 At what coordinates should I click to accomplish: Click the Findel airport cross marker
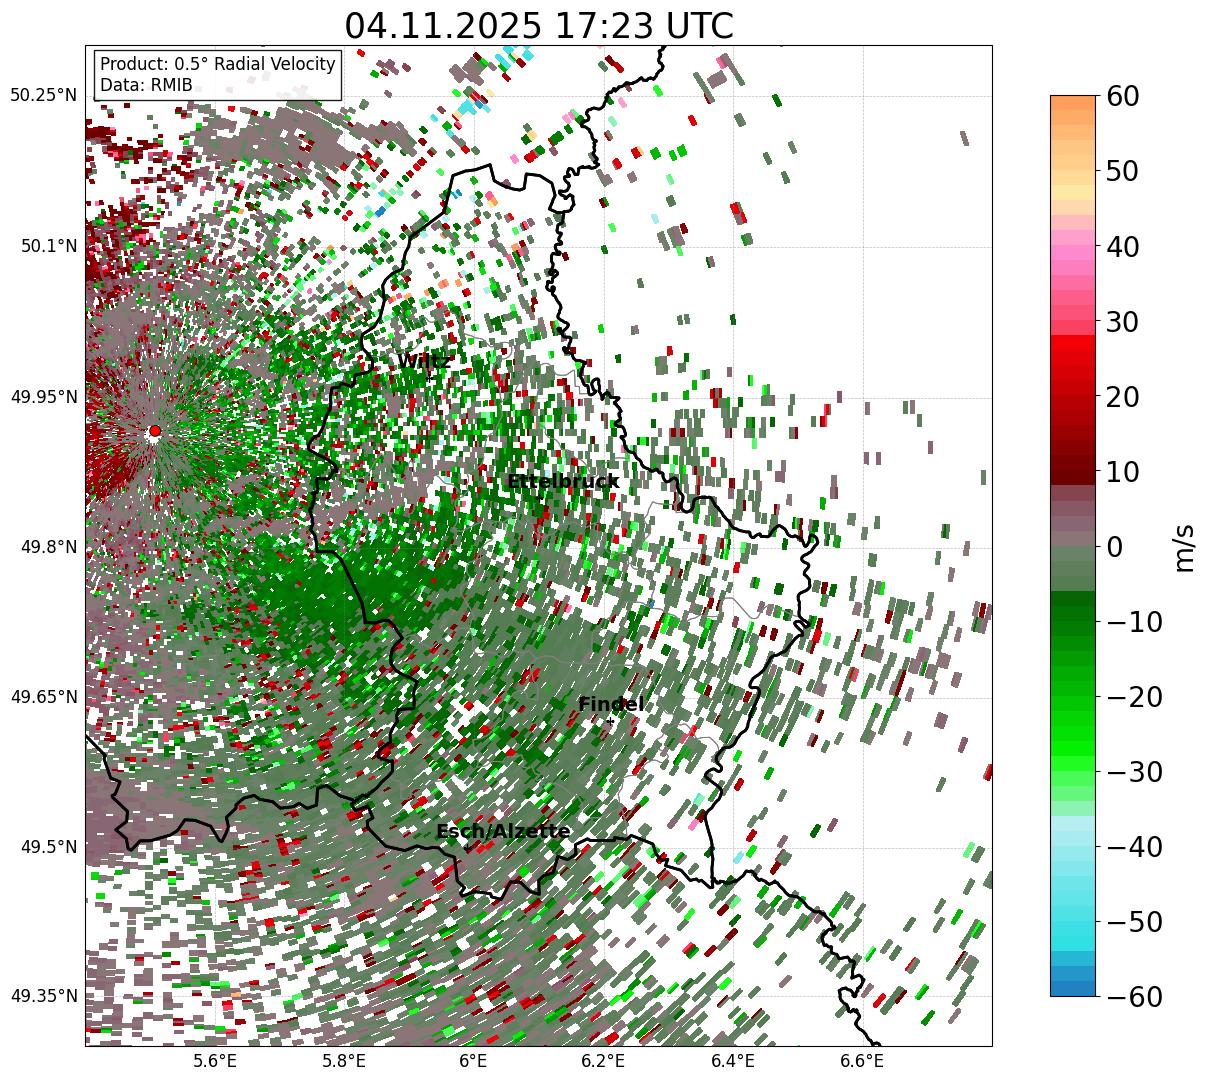tap(611, 721)
